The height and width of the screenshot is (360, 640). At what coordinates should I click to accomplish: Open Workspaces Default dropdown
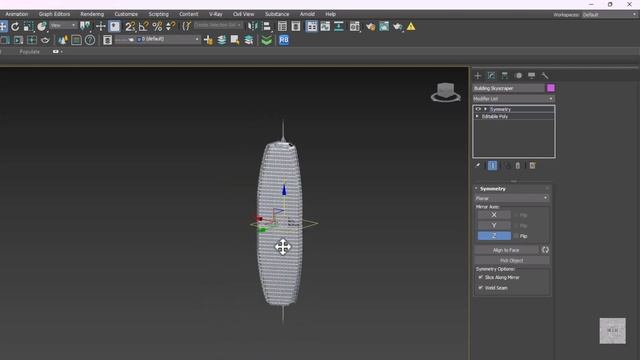[x=609, y=15]
